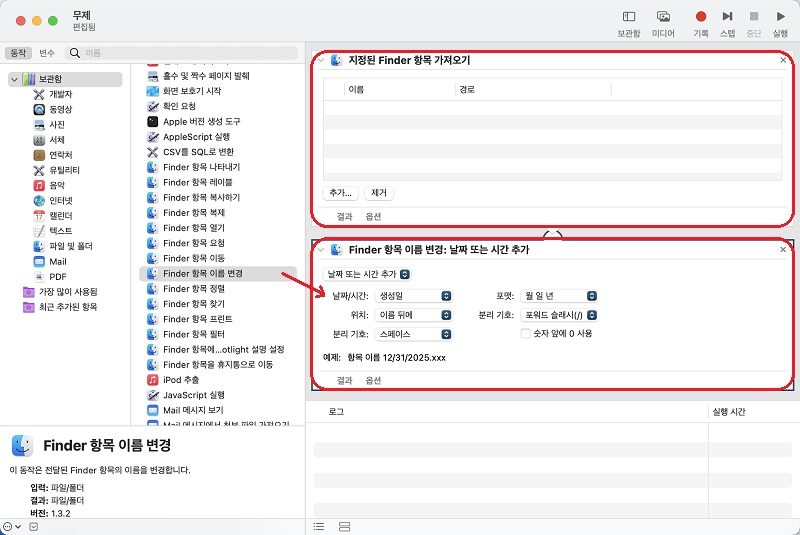This screenshot has height=535, width=800.
Task: Click the 중단 stop button
Action: click(754, 23)
